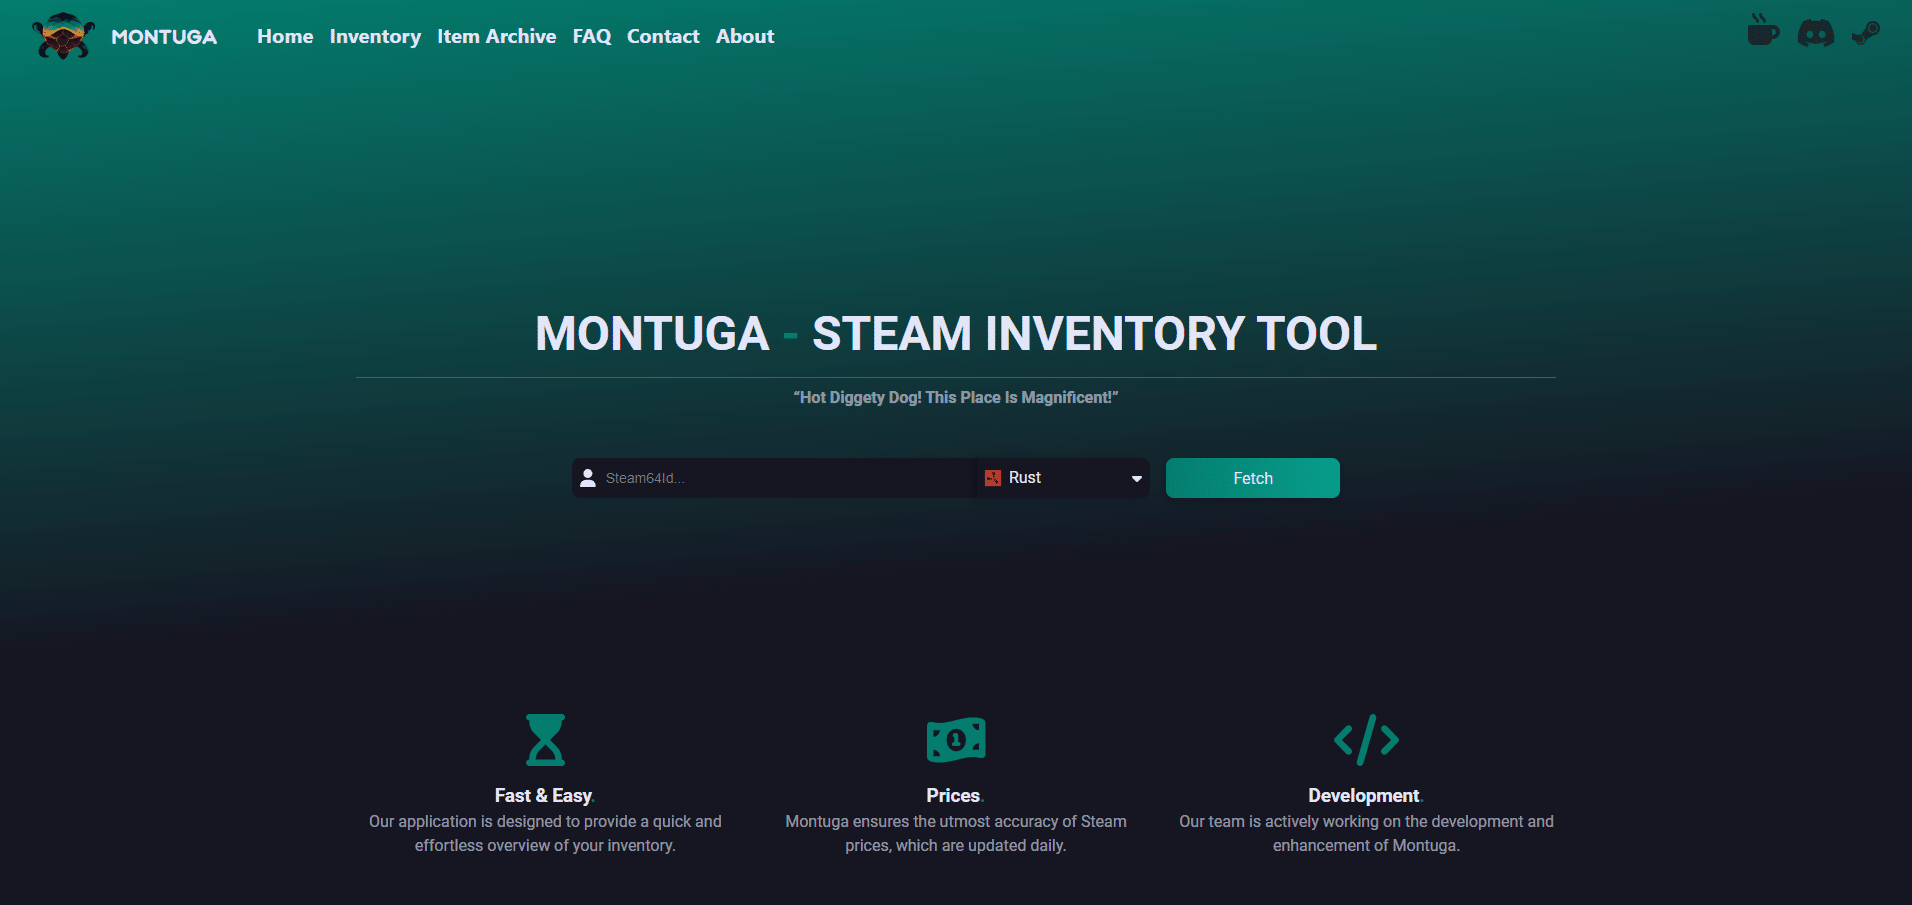Navigate to Item Archive
The image size is (1912, 905).
(x=496, y=37)
